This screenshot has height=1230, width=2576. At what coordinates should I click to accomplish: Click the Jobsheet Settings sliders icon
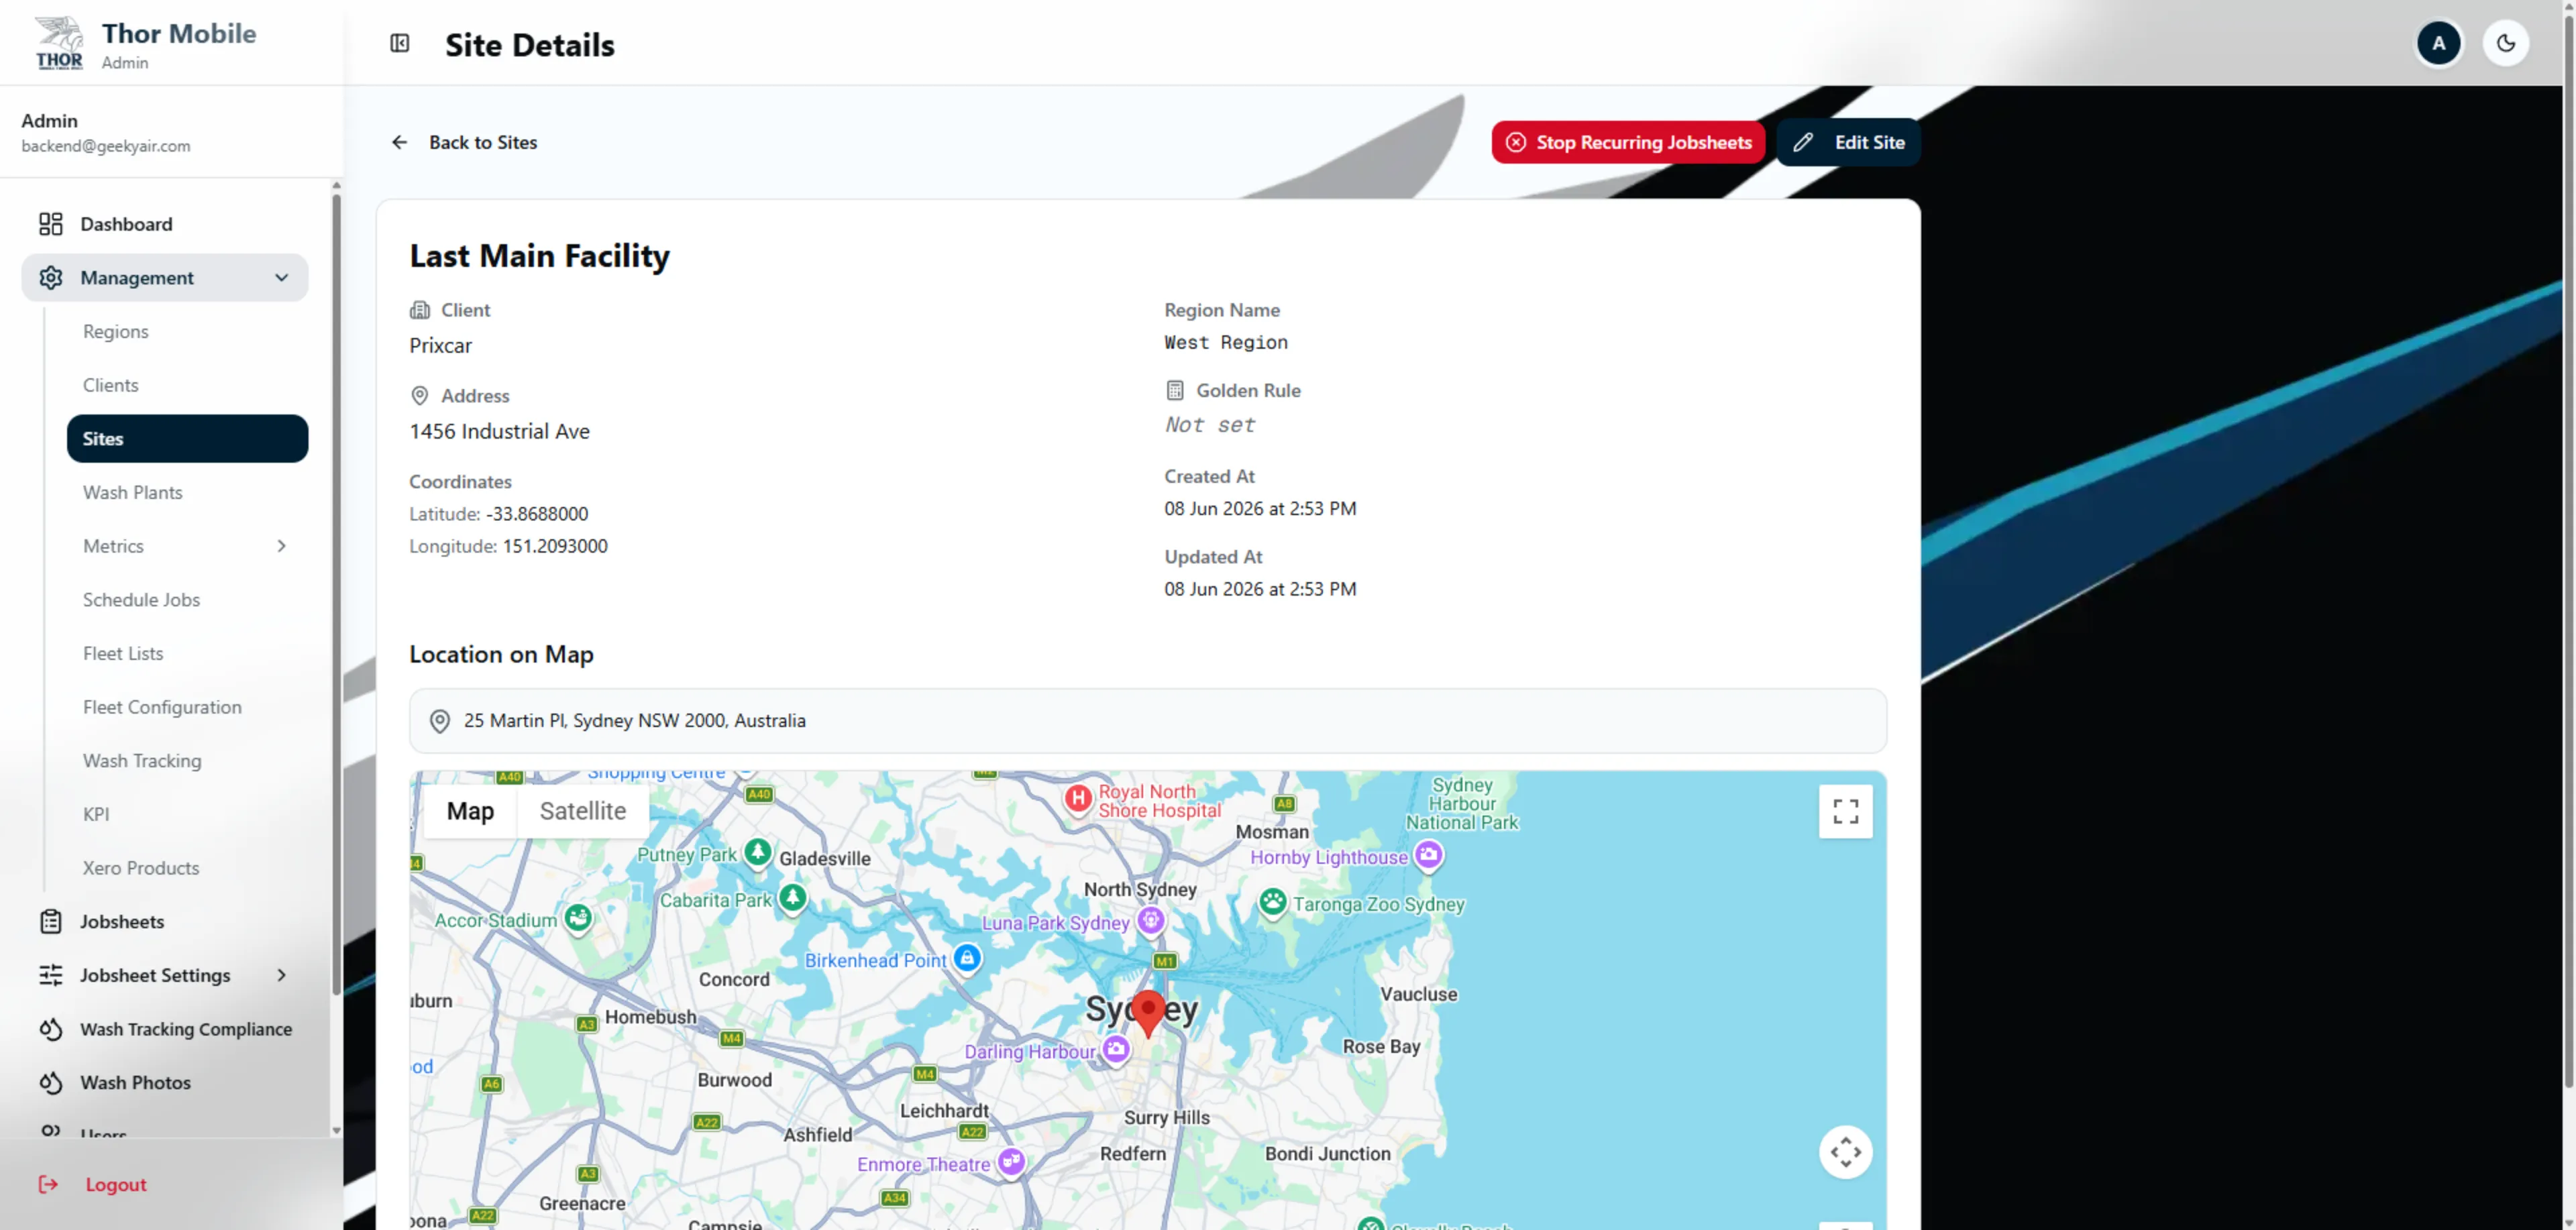tap(51, 975)
